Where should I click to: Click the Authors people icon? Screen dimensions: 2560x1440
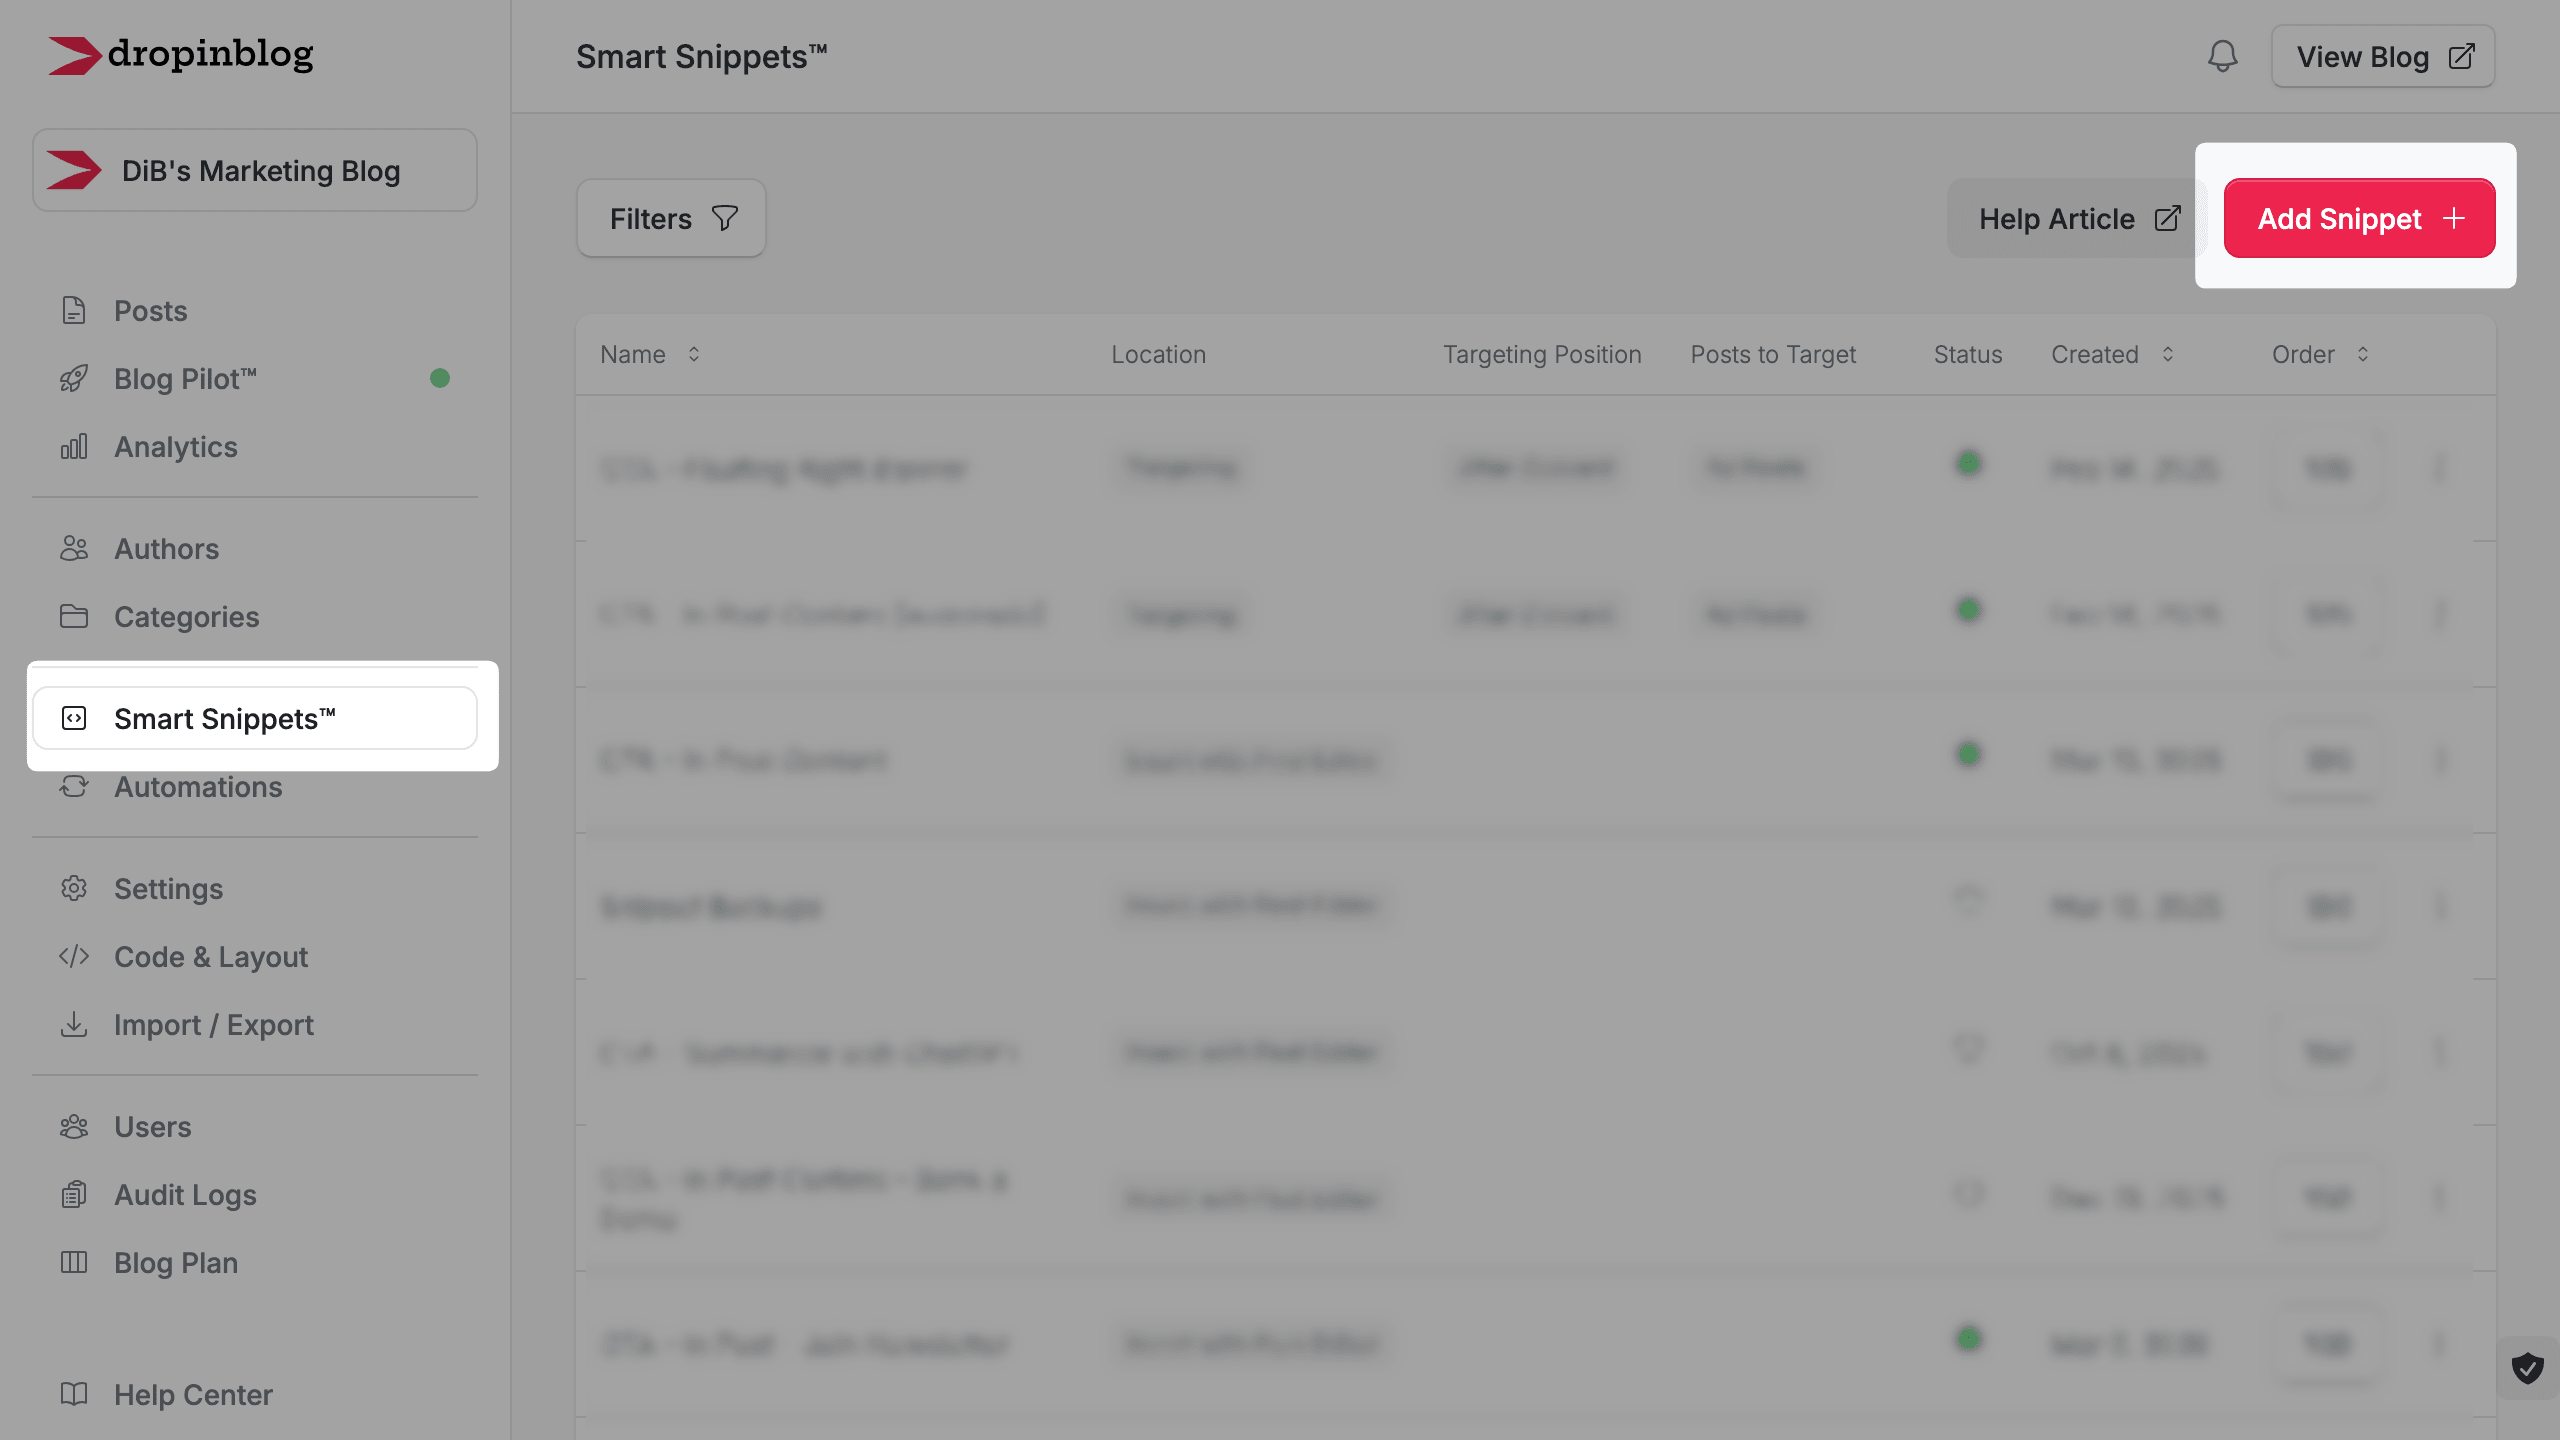click(x=74, y=549)
